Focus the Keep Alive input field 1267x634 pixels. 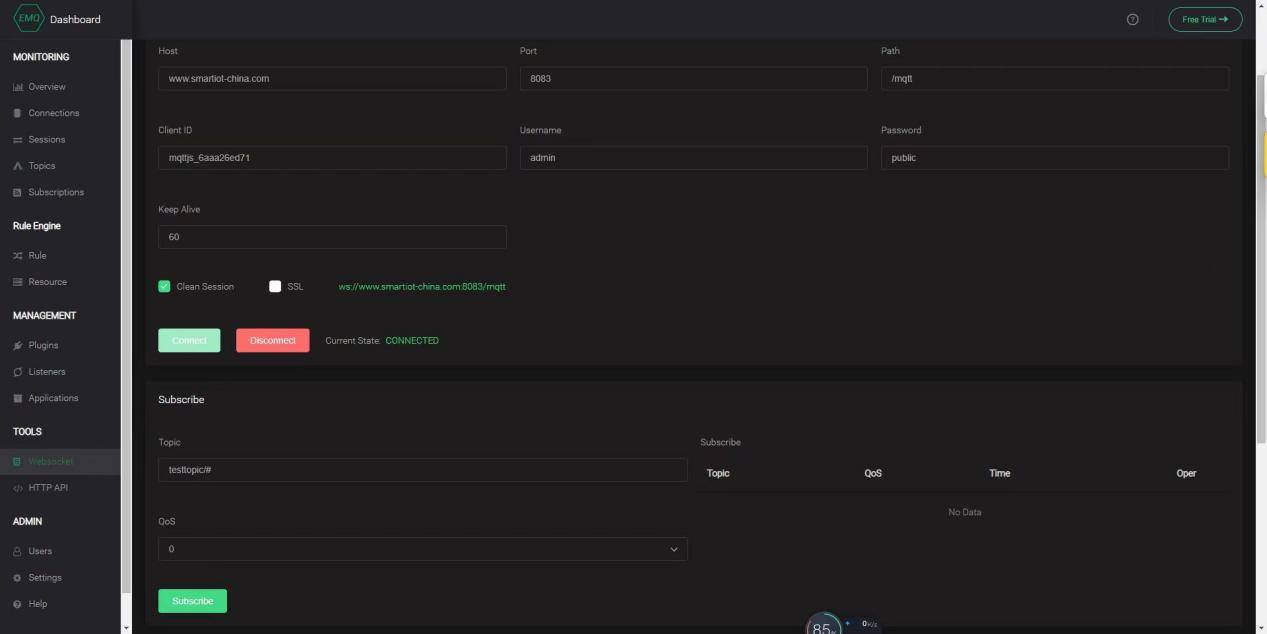click(332, 237)
